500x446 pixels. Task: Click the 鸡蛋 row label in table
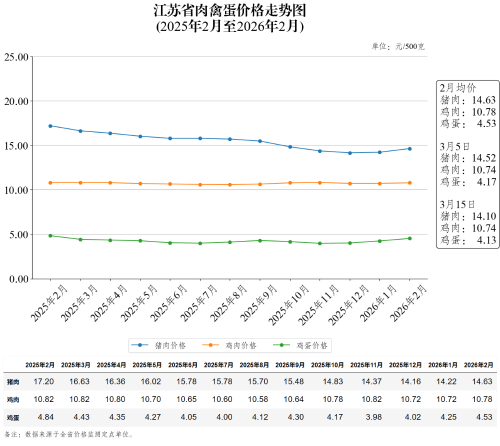[x=13, y=418]
